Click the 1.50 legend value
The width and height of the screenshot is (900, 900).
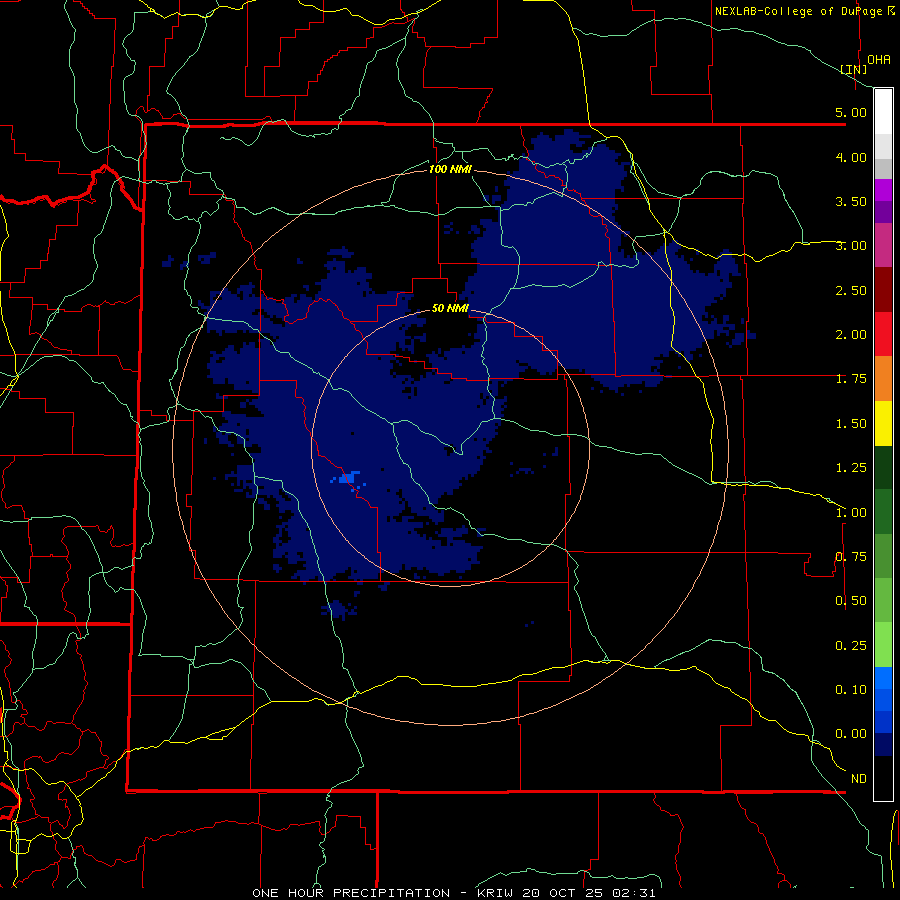tap(851, 424)
